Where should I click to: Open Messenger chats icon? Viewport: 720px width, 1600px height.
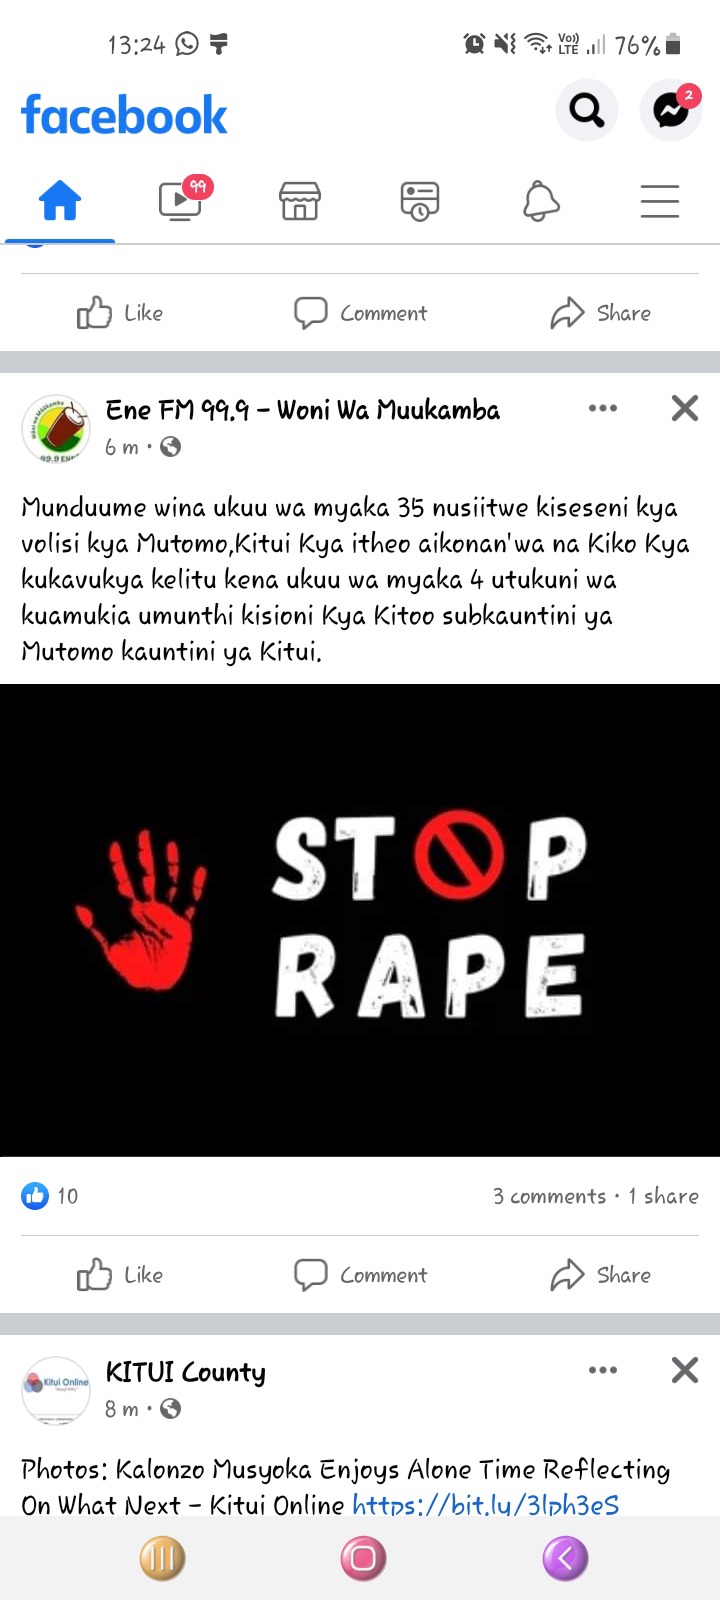(671, 110)
